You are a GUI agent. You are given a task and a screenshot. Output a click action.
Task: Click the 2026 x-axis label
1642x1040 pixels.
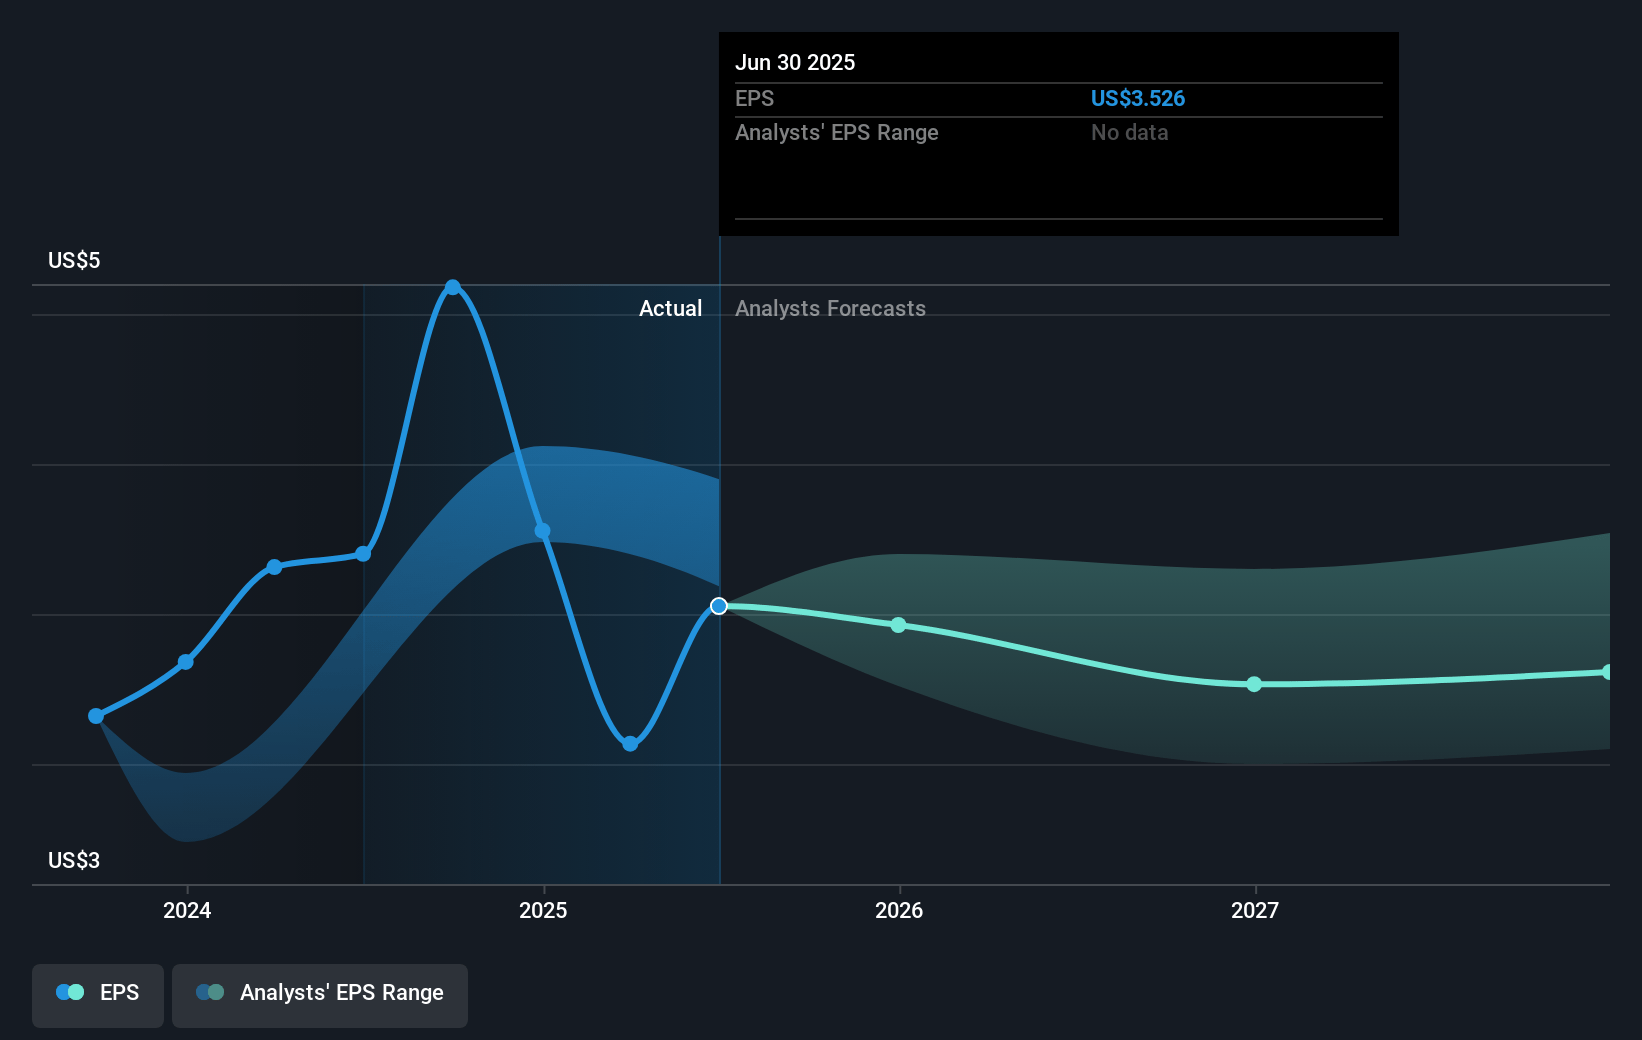point(899,910)
